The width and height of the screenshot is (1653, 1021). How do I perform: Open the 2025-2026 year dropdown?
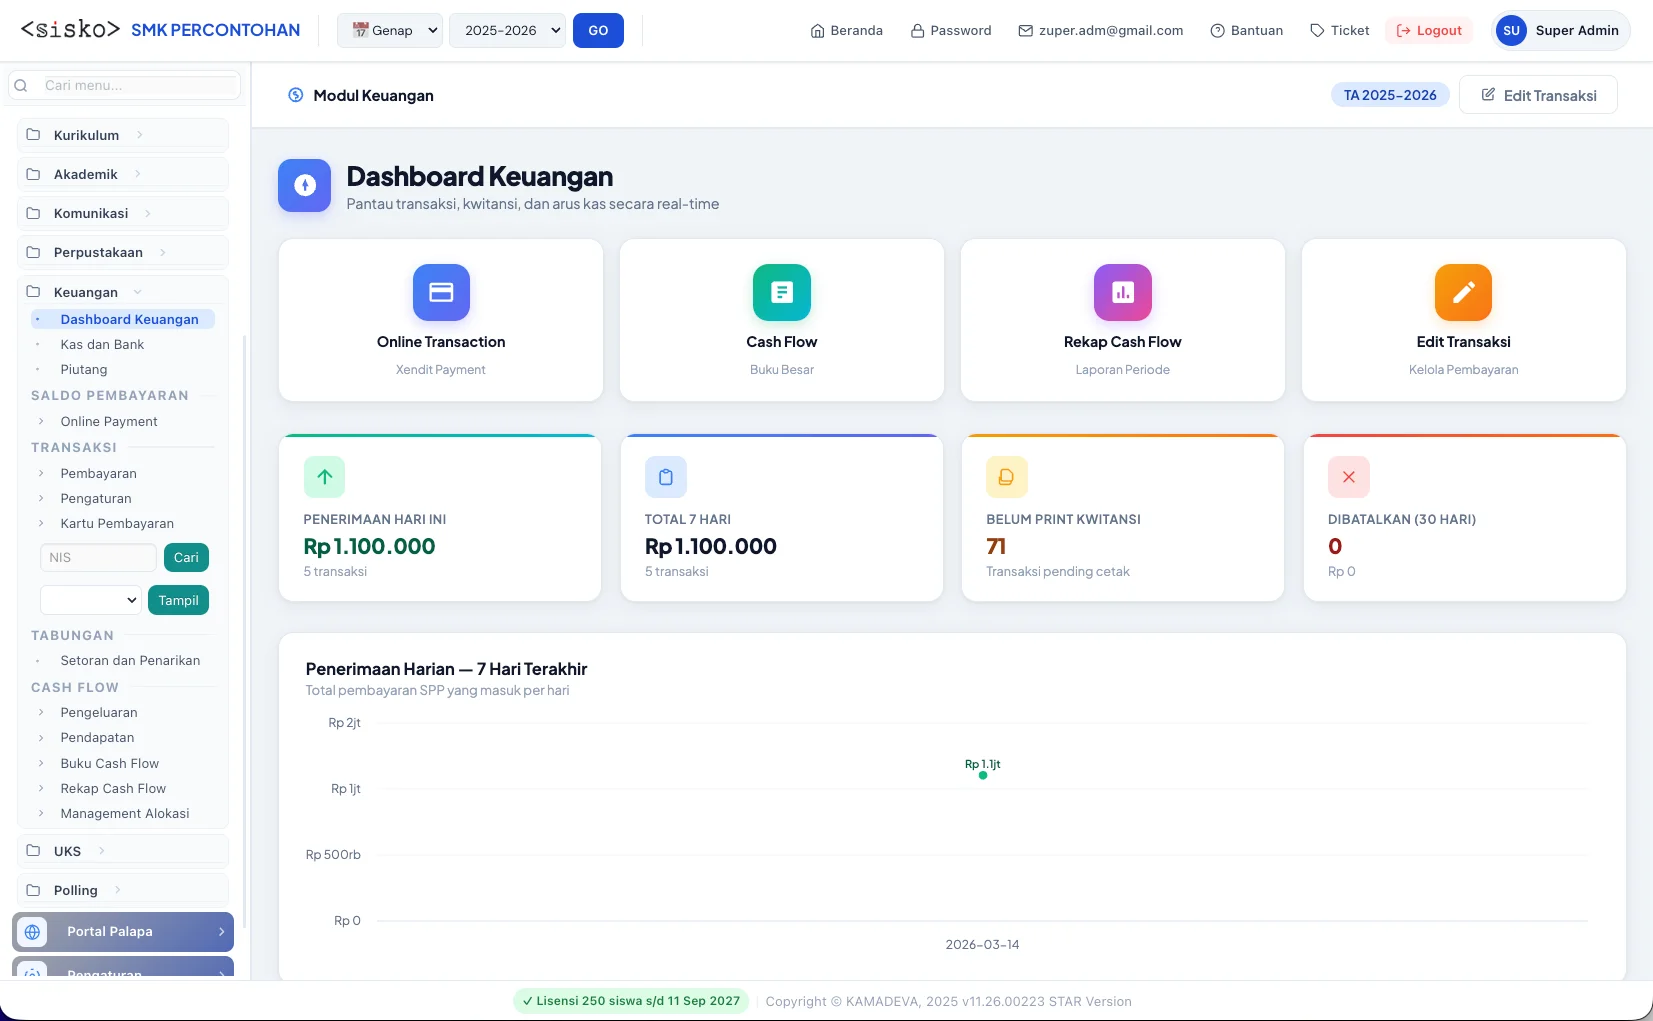pos(507,30)
